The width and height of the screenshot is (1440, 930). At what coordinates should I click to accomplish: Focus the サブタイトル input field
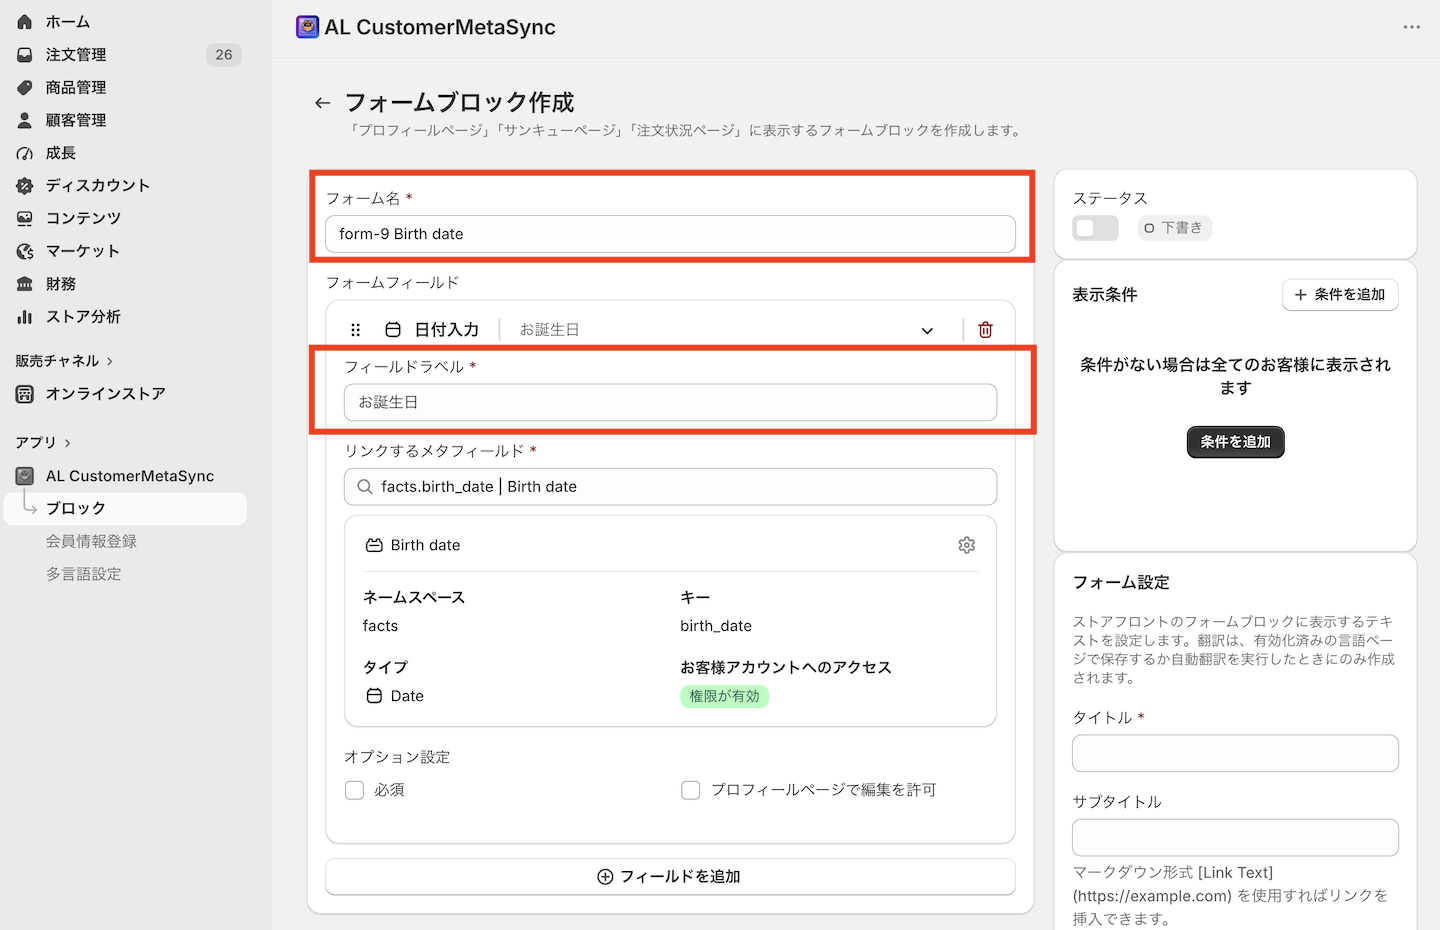click(x=1235, y=838)
